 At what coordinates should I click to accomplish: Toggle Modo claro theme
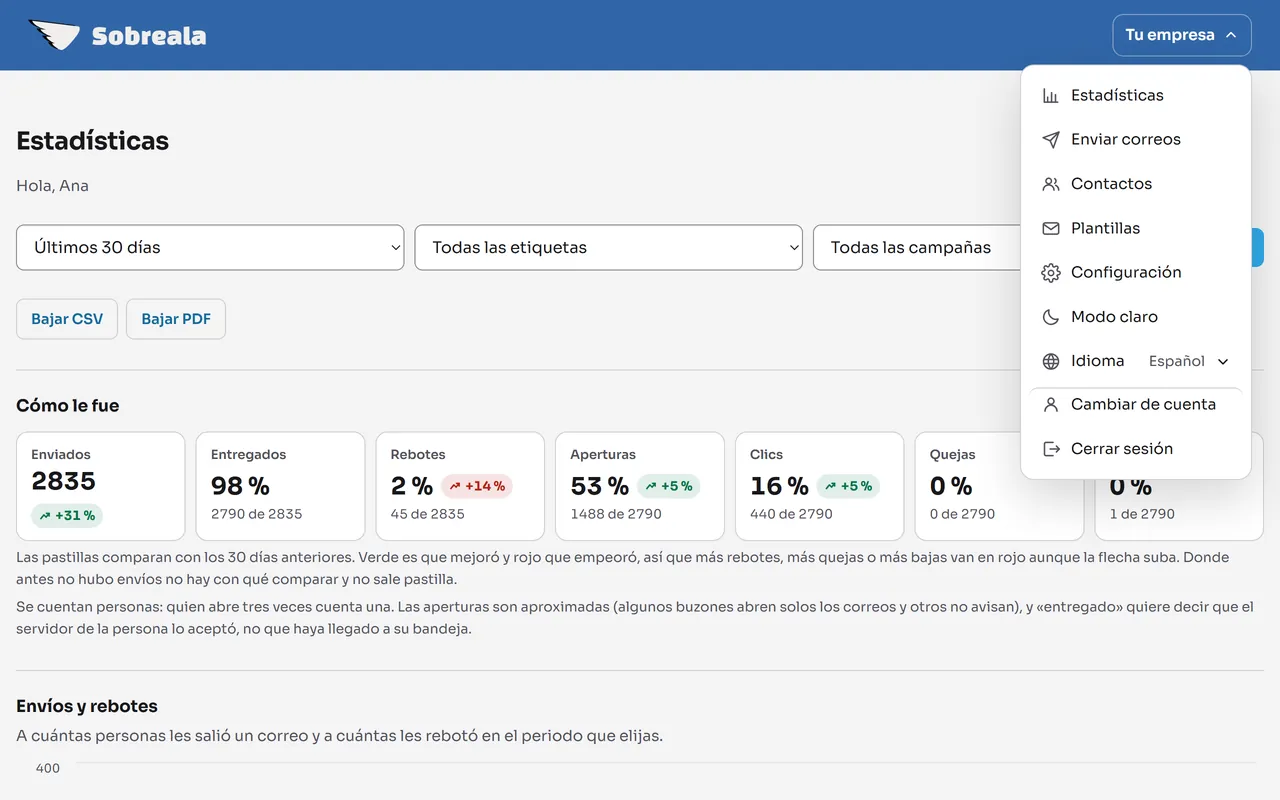click(1136, 317)
